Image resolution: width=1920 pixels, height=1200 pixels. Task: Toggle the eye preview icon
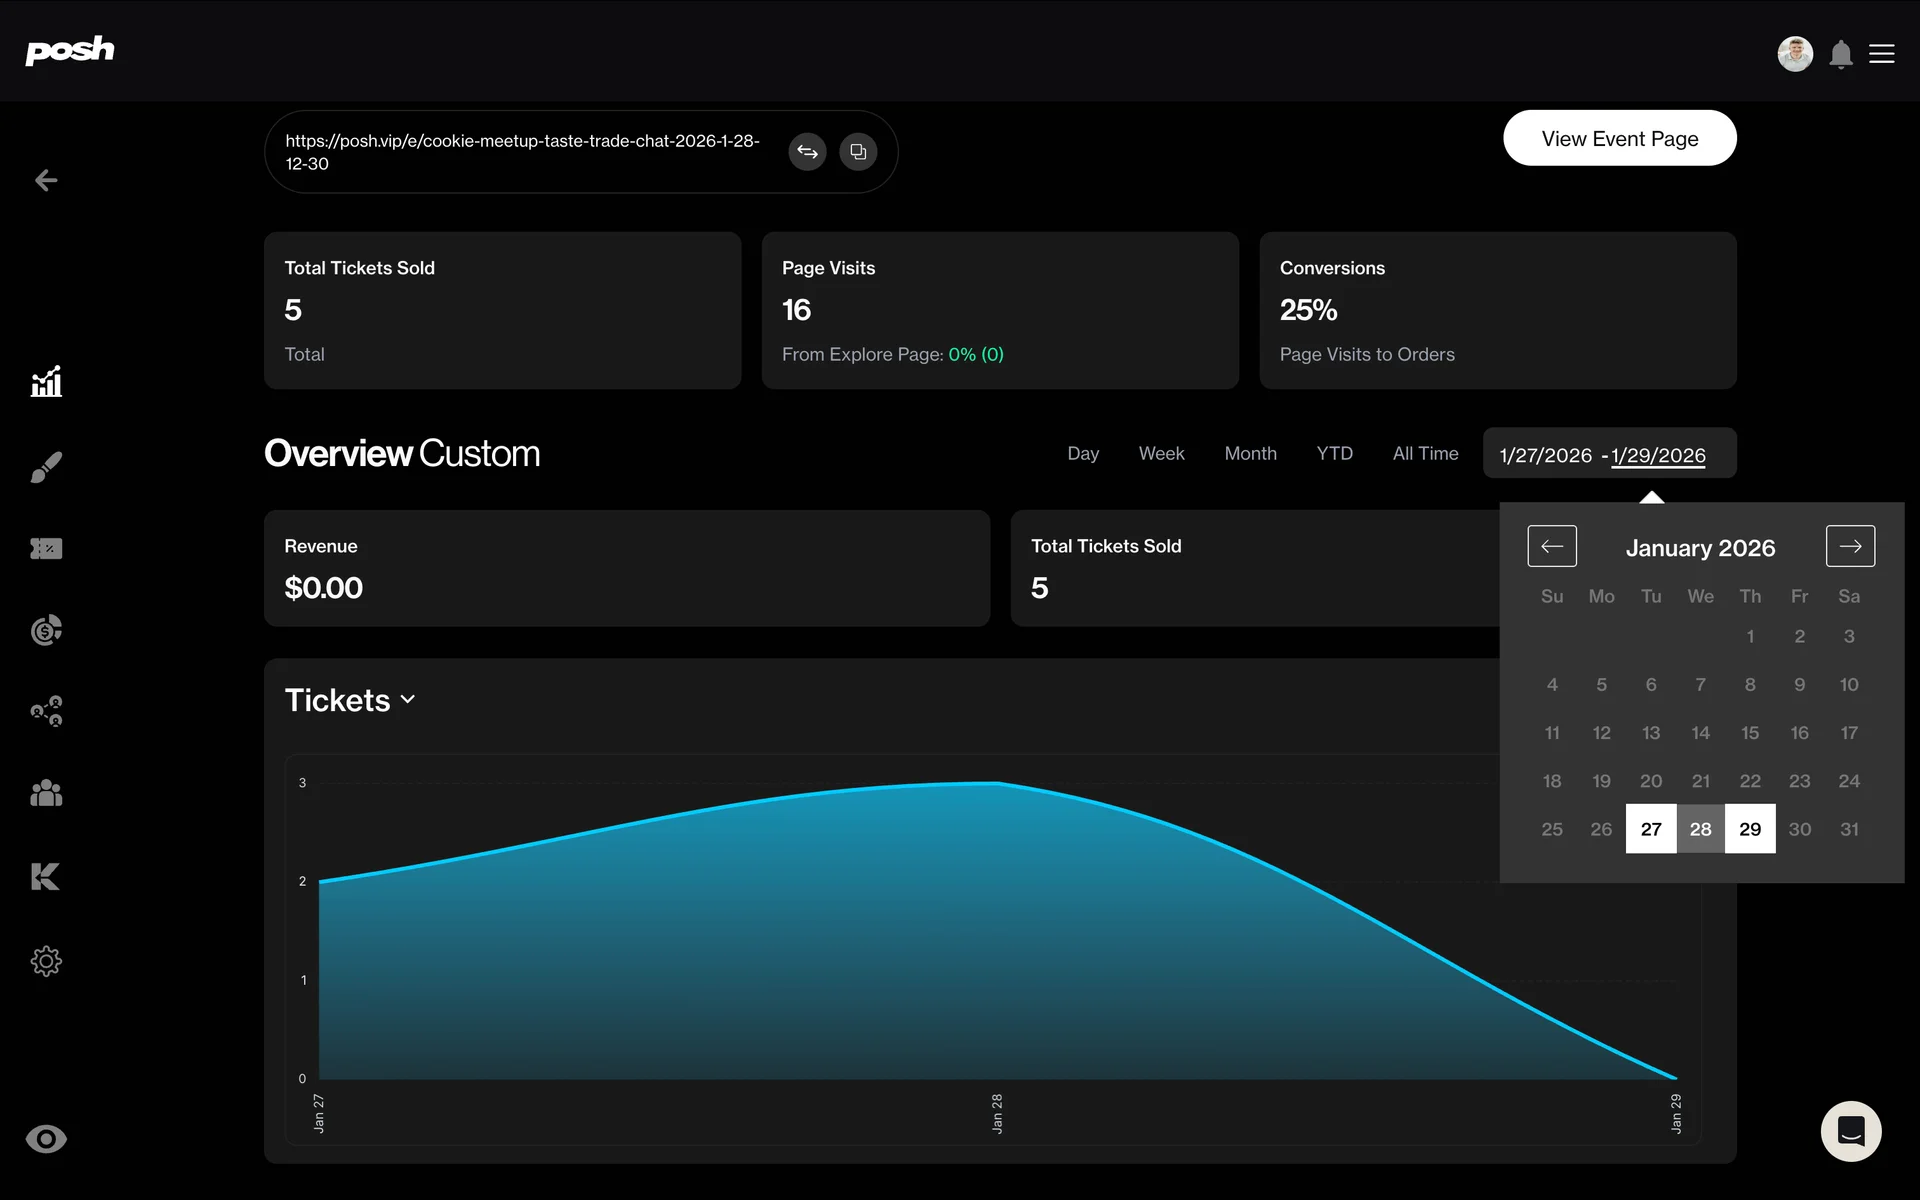click(46, 1139)
